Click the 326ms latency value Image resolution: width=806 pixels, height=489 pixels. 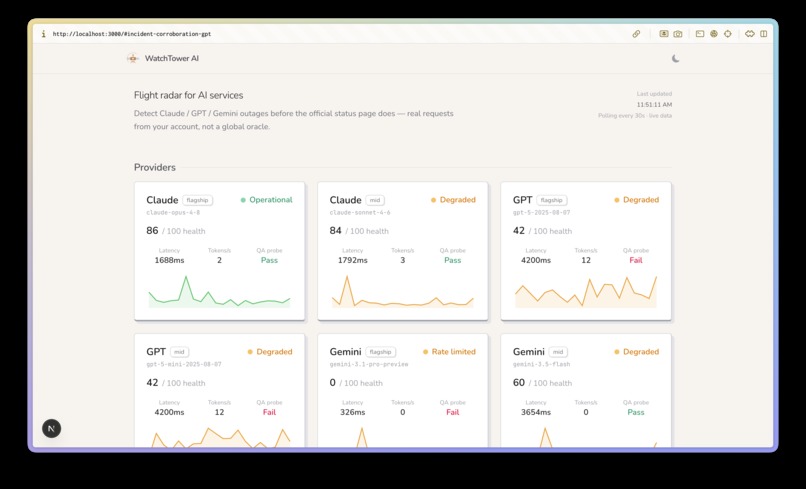[x=353, y=412]
